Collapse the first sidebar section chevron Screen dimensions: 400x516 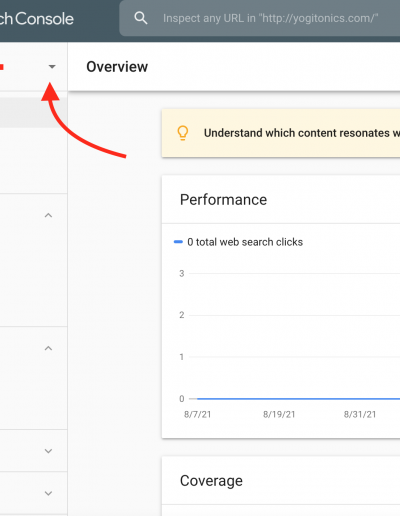(x=48, y=215)
